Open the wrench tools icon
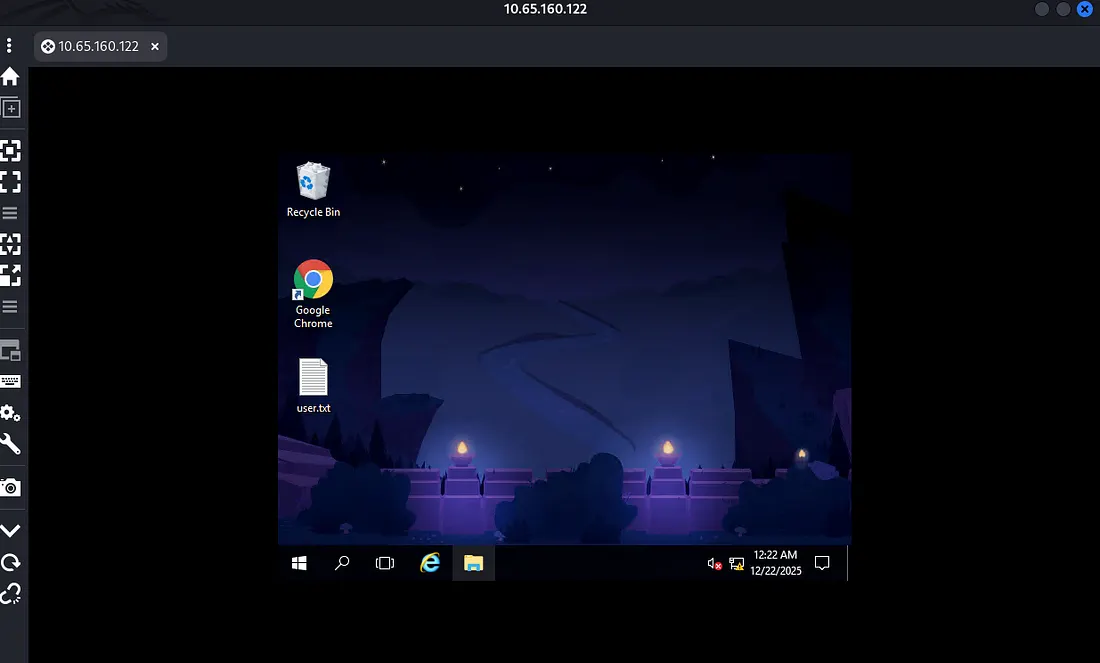The image size is (1100, 663). [x=10, y=444]
